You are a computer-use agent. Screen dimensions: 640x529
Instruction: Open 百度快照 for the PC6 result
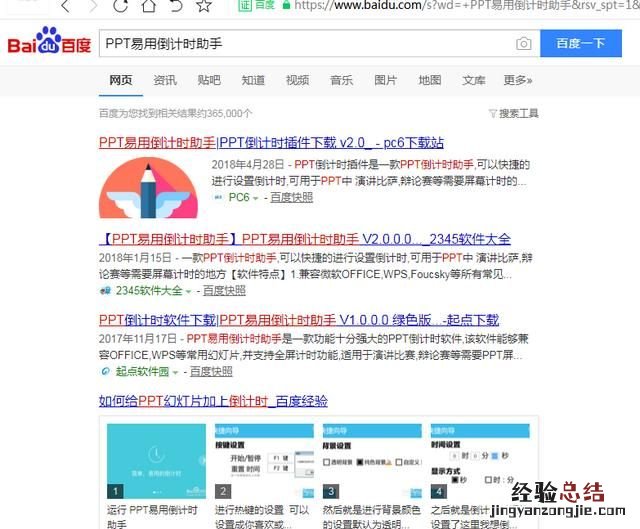pyautogui.click(x=291, y=198)
